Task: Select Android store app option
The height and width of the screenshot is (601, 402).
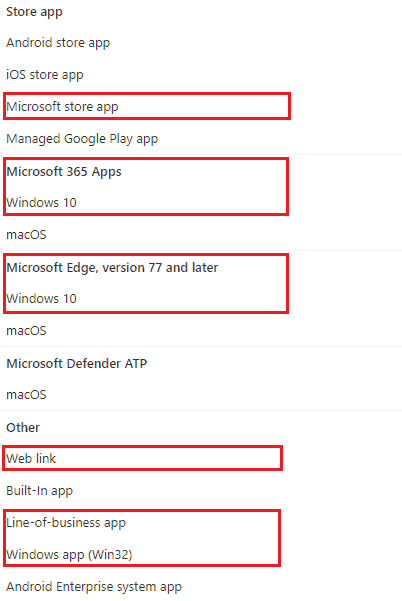Action: 58,43
